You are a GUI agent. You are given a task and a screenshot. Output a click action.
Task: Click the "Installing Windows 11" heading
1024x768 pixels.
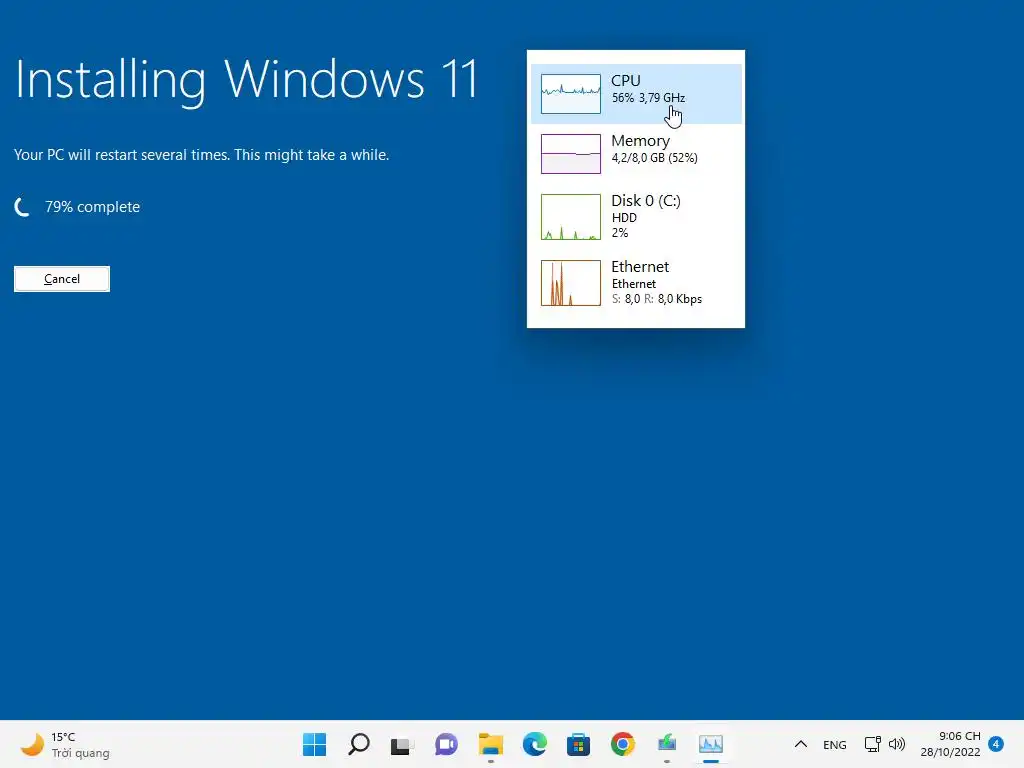pos(247,80)
